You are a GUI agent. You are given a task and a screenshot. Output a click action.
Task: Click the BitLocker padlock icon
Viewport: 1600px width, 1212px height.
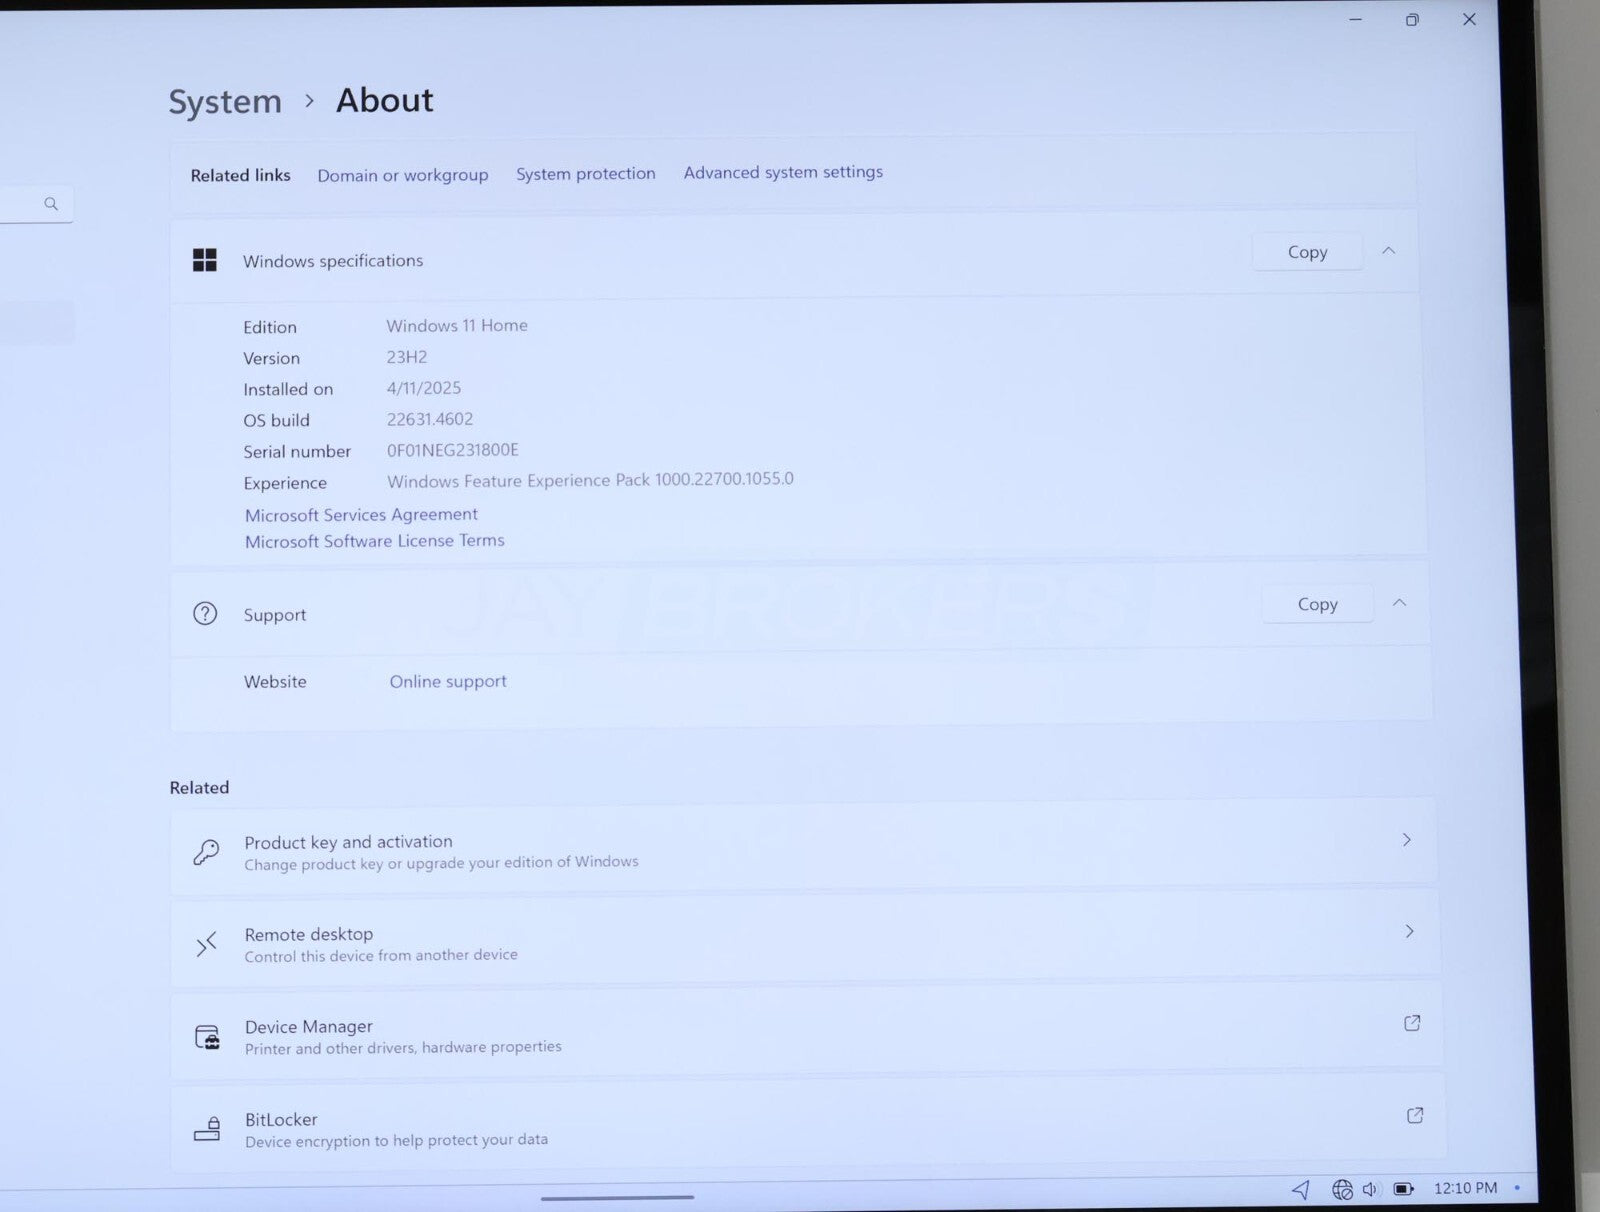coord(207,1130)
